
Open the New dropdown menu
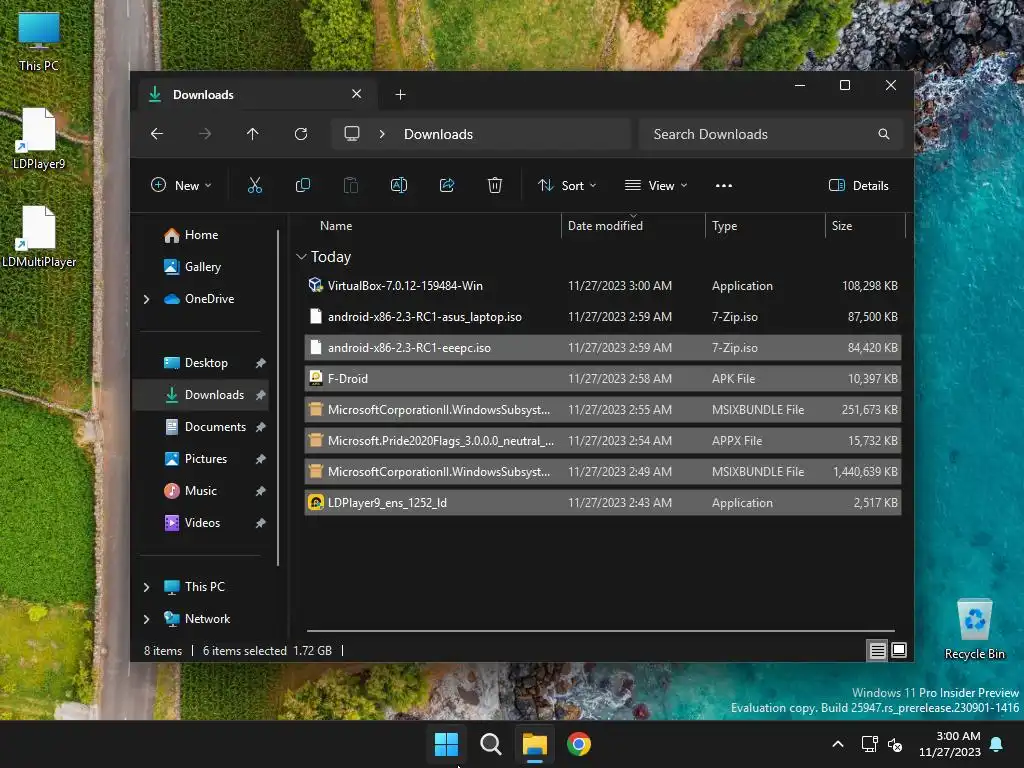(x=182, y=185)
